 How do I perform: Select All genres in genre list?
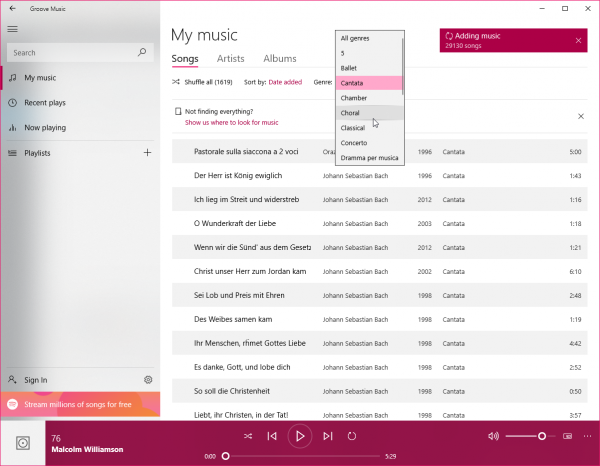pyautogui.click(x=369, y=38)
